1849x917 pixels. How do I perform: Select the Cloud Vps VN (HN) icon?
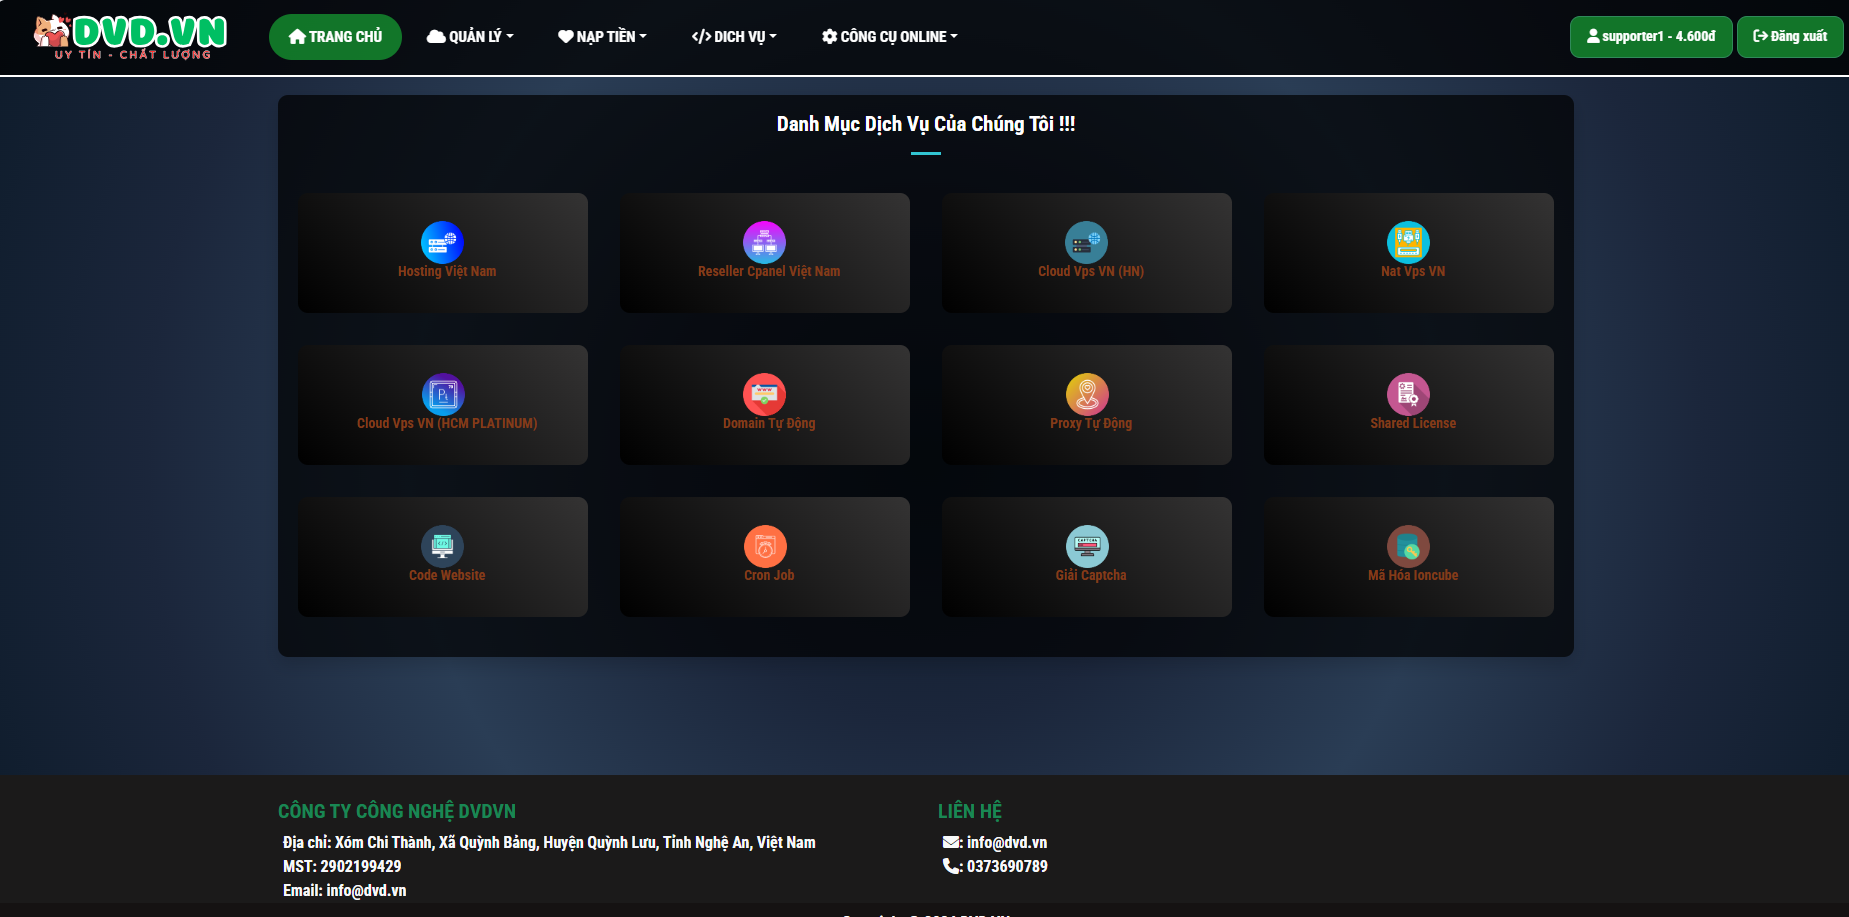coord(1086,242)
